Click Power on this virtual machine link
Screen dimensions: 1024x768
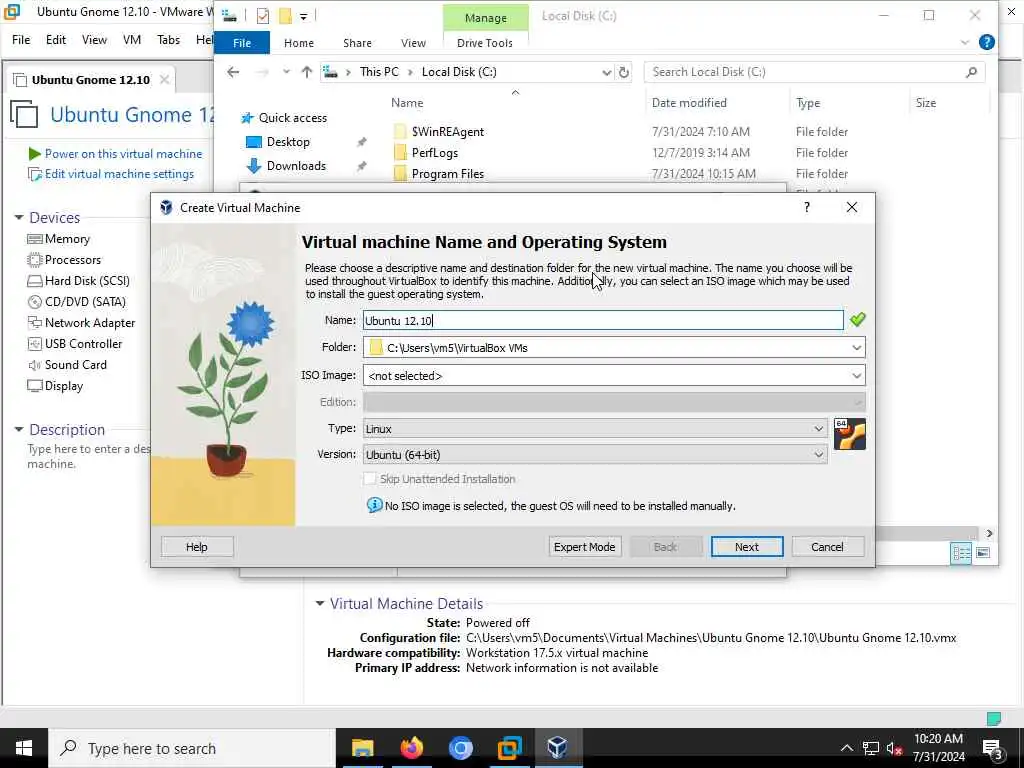123,154
